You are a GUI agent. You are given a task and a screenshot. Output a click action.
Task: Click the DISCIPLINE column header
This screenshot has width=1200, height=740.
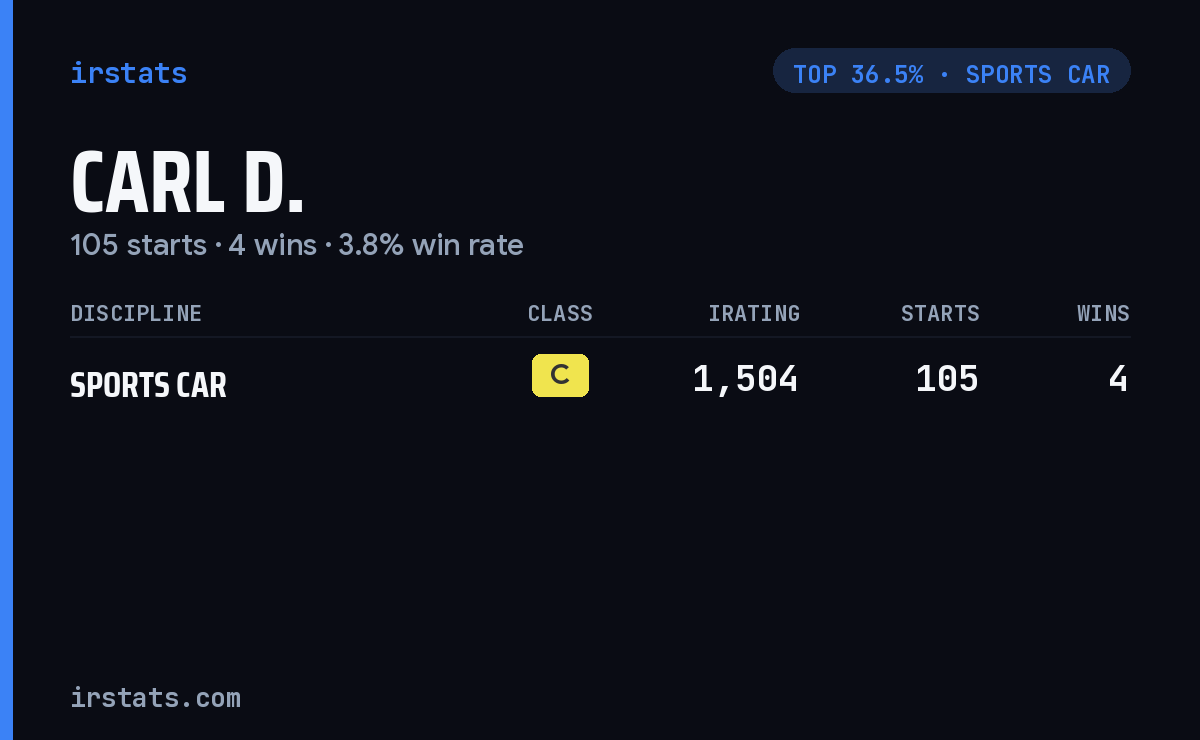pyautogui.click(x=136, y=314)
